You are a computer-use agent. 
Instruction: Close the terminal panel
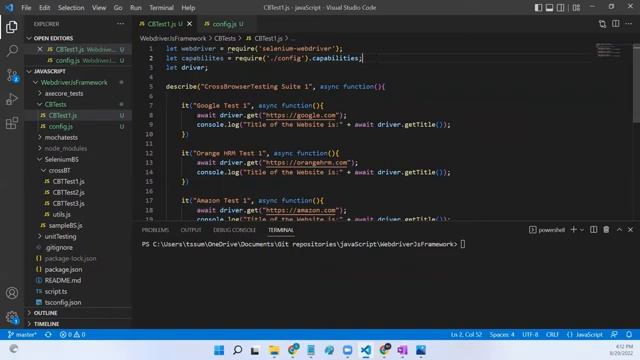tap(630, 230)
